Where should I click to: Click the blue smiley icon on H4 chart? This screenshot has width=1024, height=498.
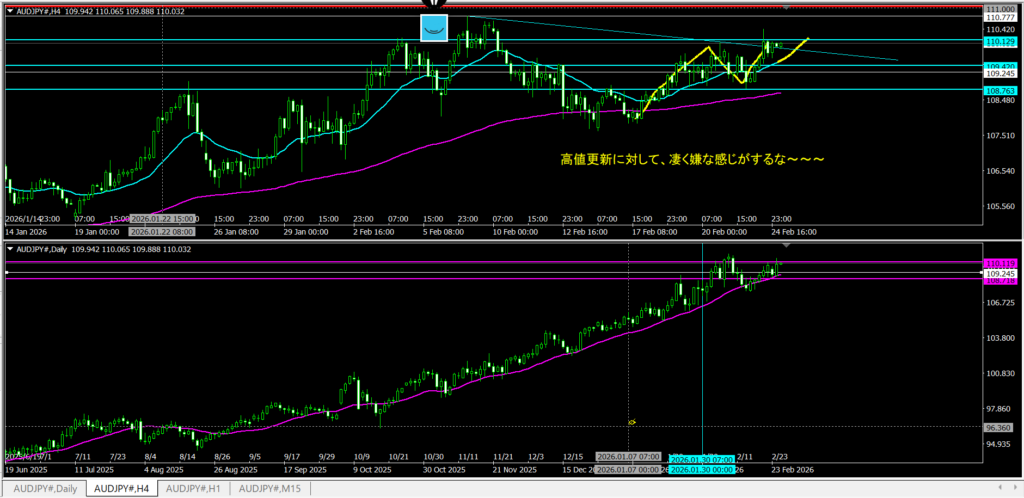point(433,29)
